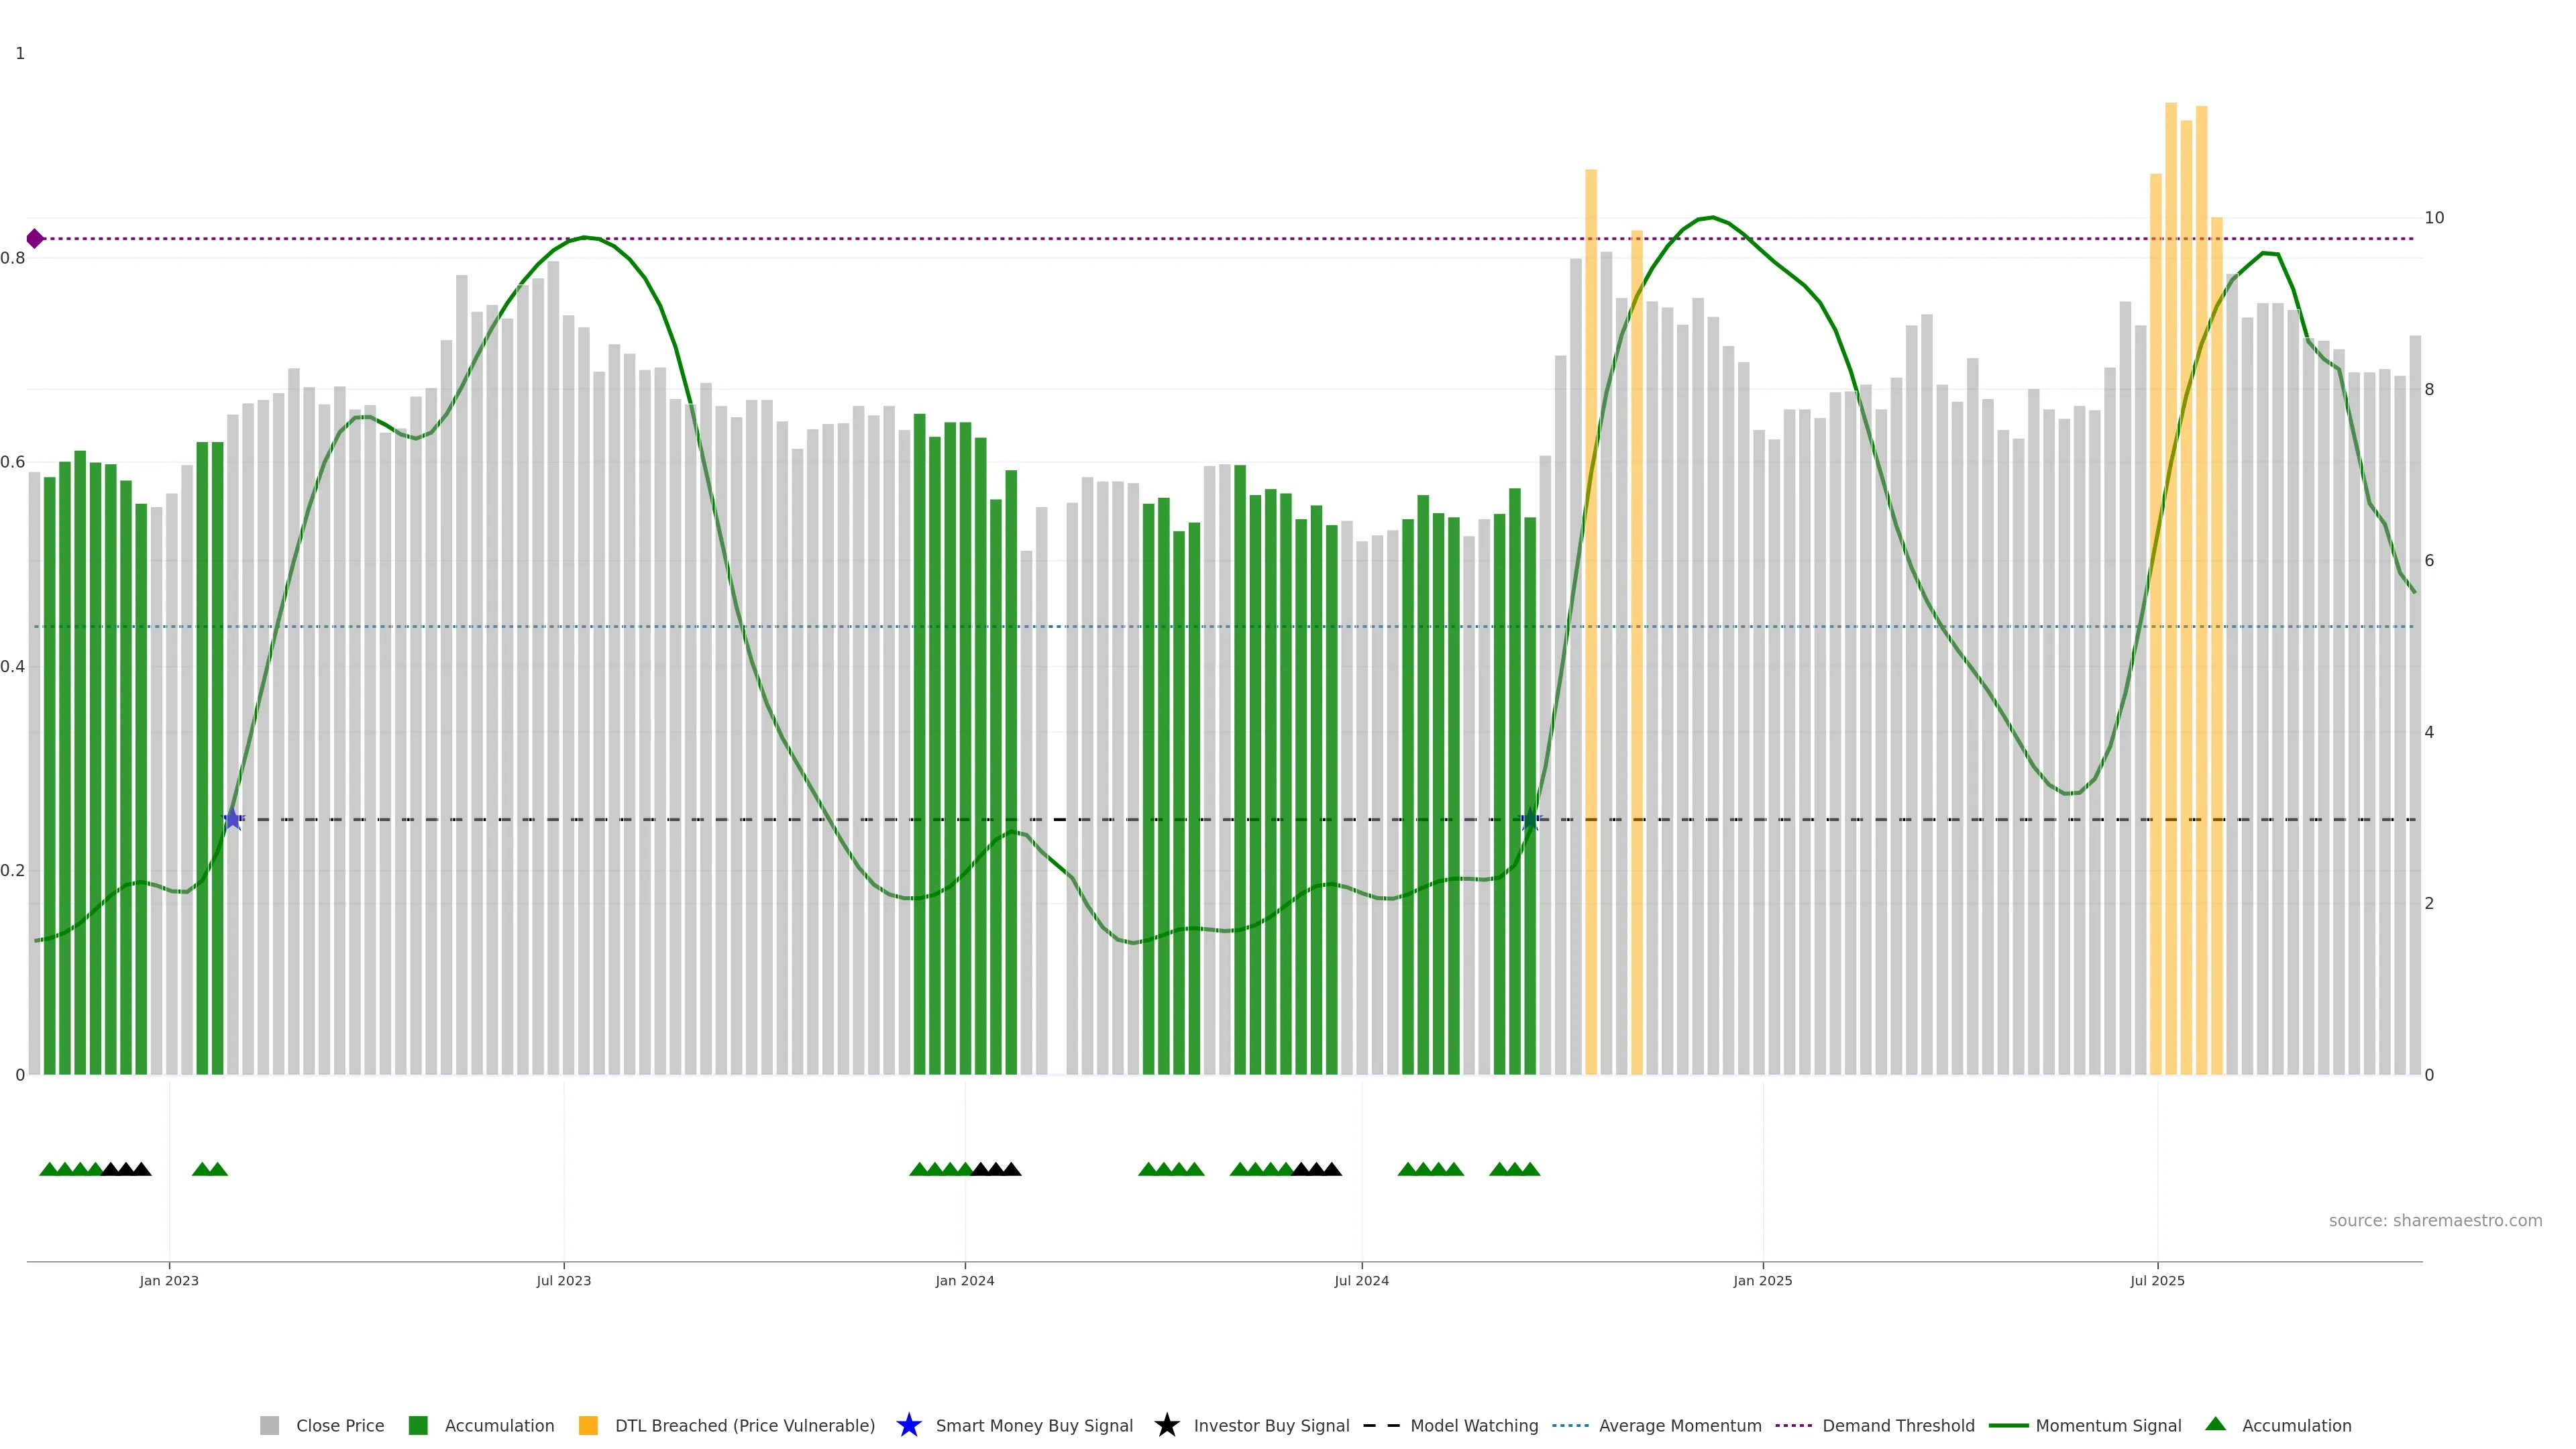Toggle the Average Momentum legend entry
This screenshot has width=2576, height=1449.
click(x=1679, y=1425)
